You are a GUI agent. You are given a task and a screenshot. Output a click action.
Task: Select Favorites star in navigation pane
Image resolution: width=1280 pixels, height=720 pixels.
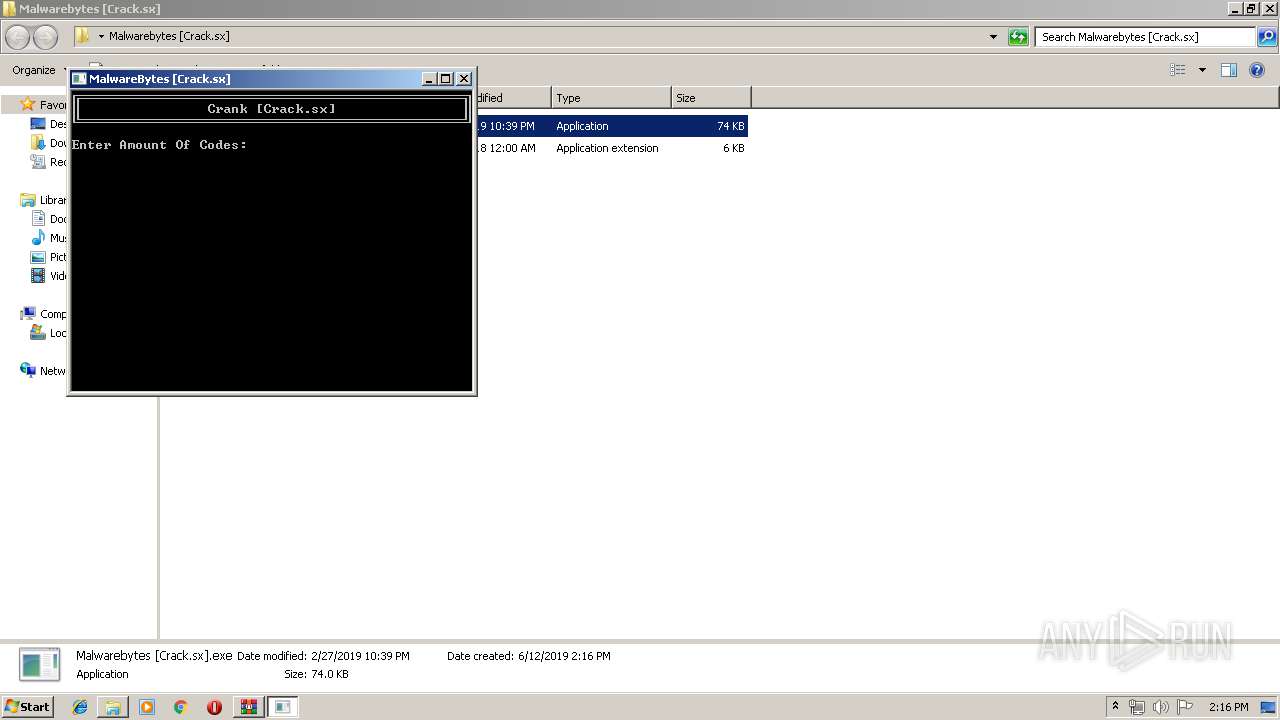click(x=28, y=105)
